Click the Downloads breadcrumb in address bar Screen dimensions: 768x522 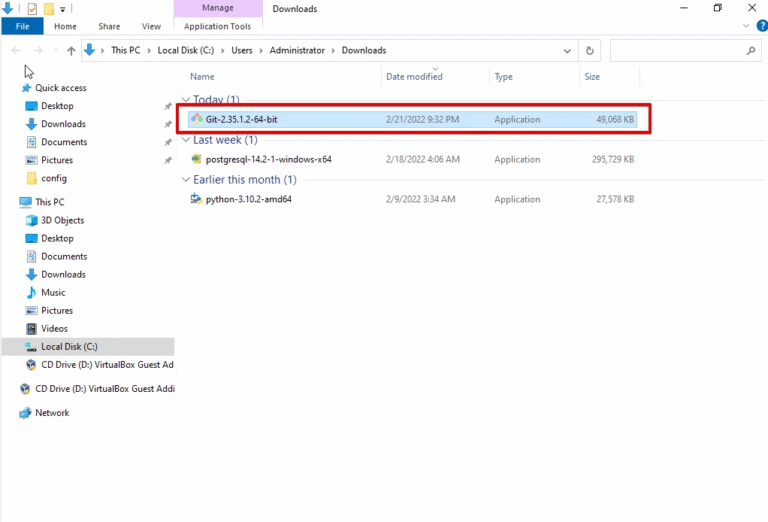364,50
